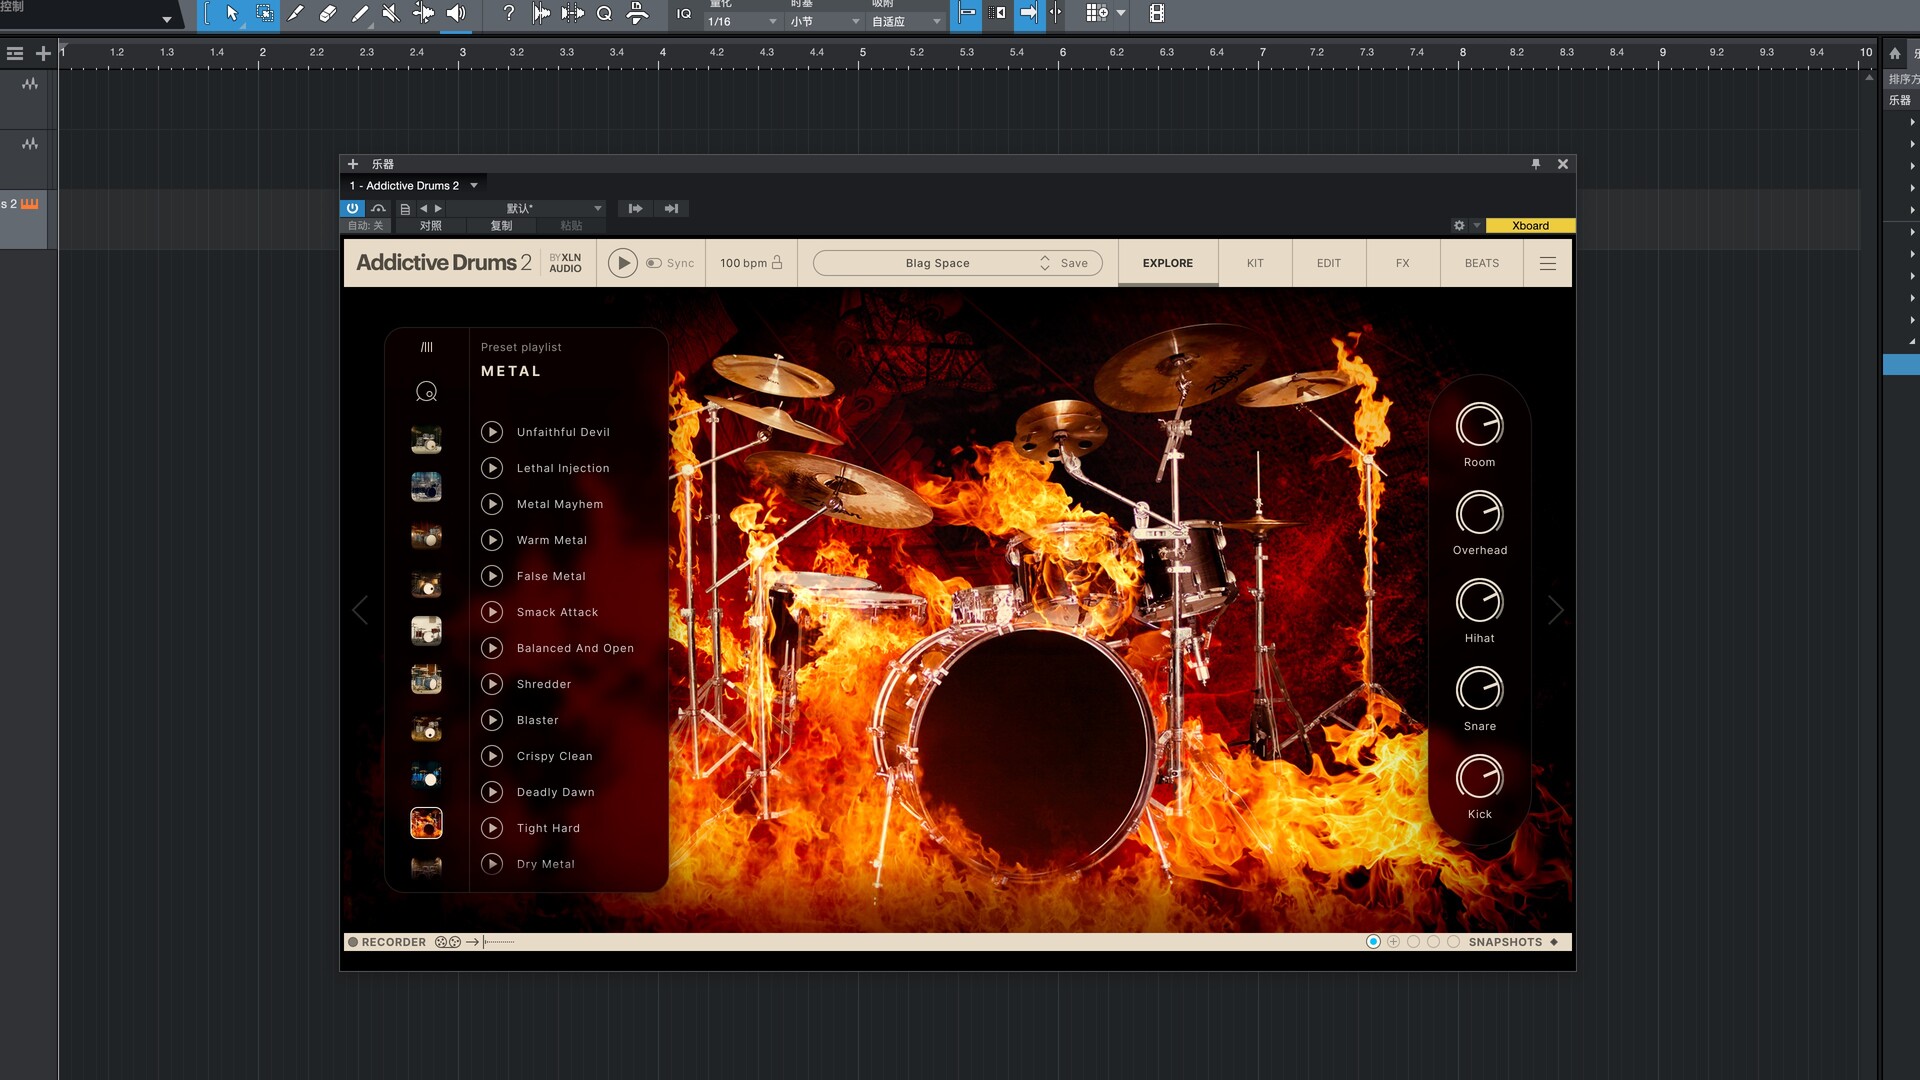1920x1080 pixels.
Task: Select the Range selection tool
Action: click(x=264, y=13)
